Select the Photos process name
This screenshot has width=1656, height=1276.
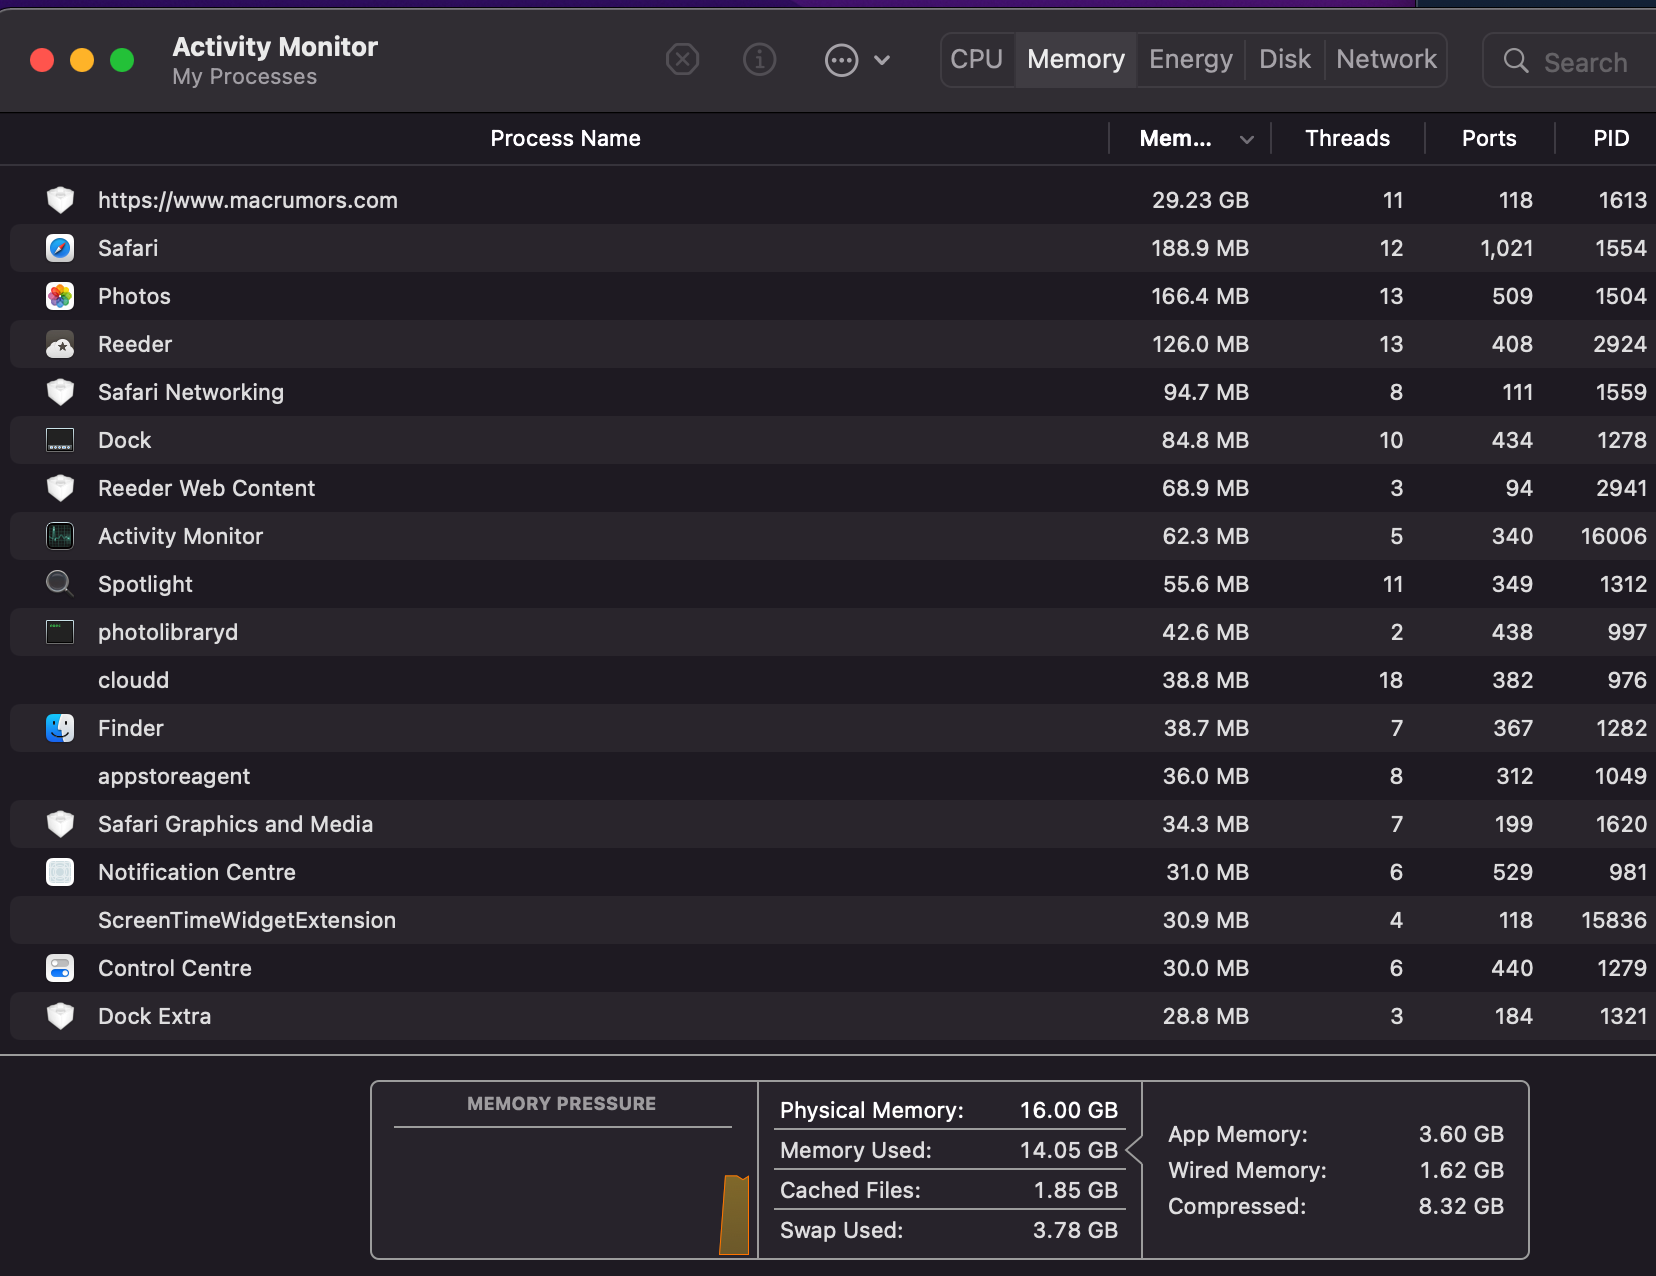[x=134, y=296]
